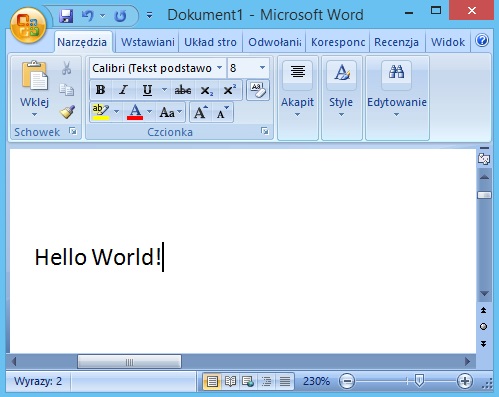
Task: Expand the font color dropdown arrow
Action: (x=149, y=111)
